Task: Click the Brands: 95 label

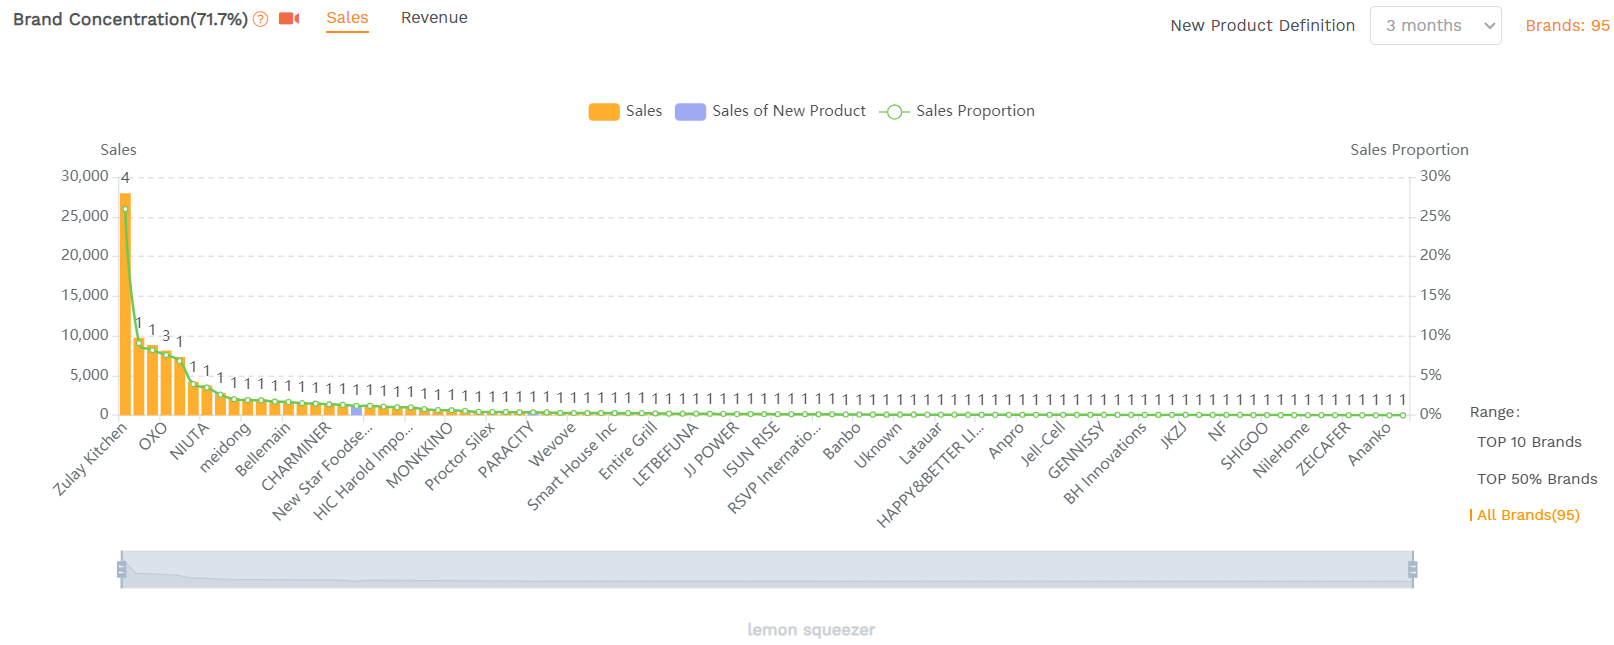Action: click(x=1567, y=26)
